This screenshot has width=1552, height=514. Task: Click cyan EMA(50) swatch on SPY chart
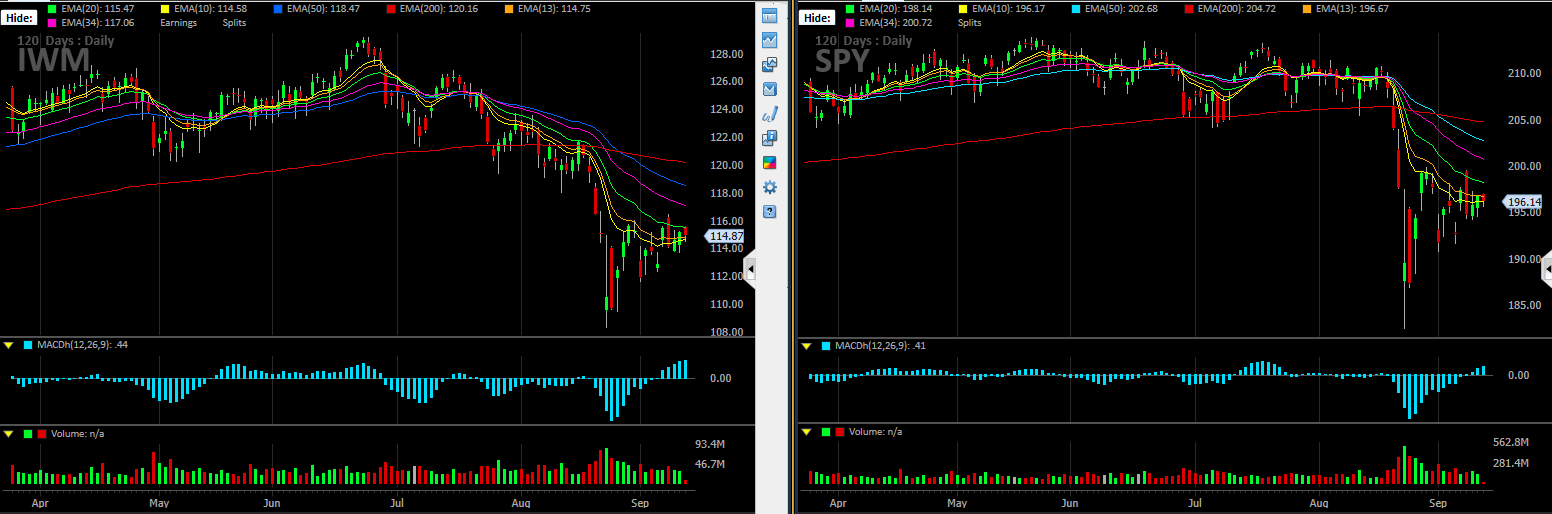click(1074, 9)
